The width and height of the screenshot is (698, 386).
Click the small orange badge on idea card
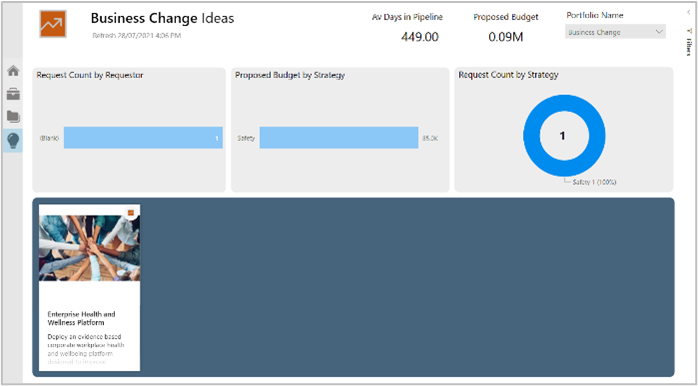point(131,213)
